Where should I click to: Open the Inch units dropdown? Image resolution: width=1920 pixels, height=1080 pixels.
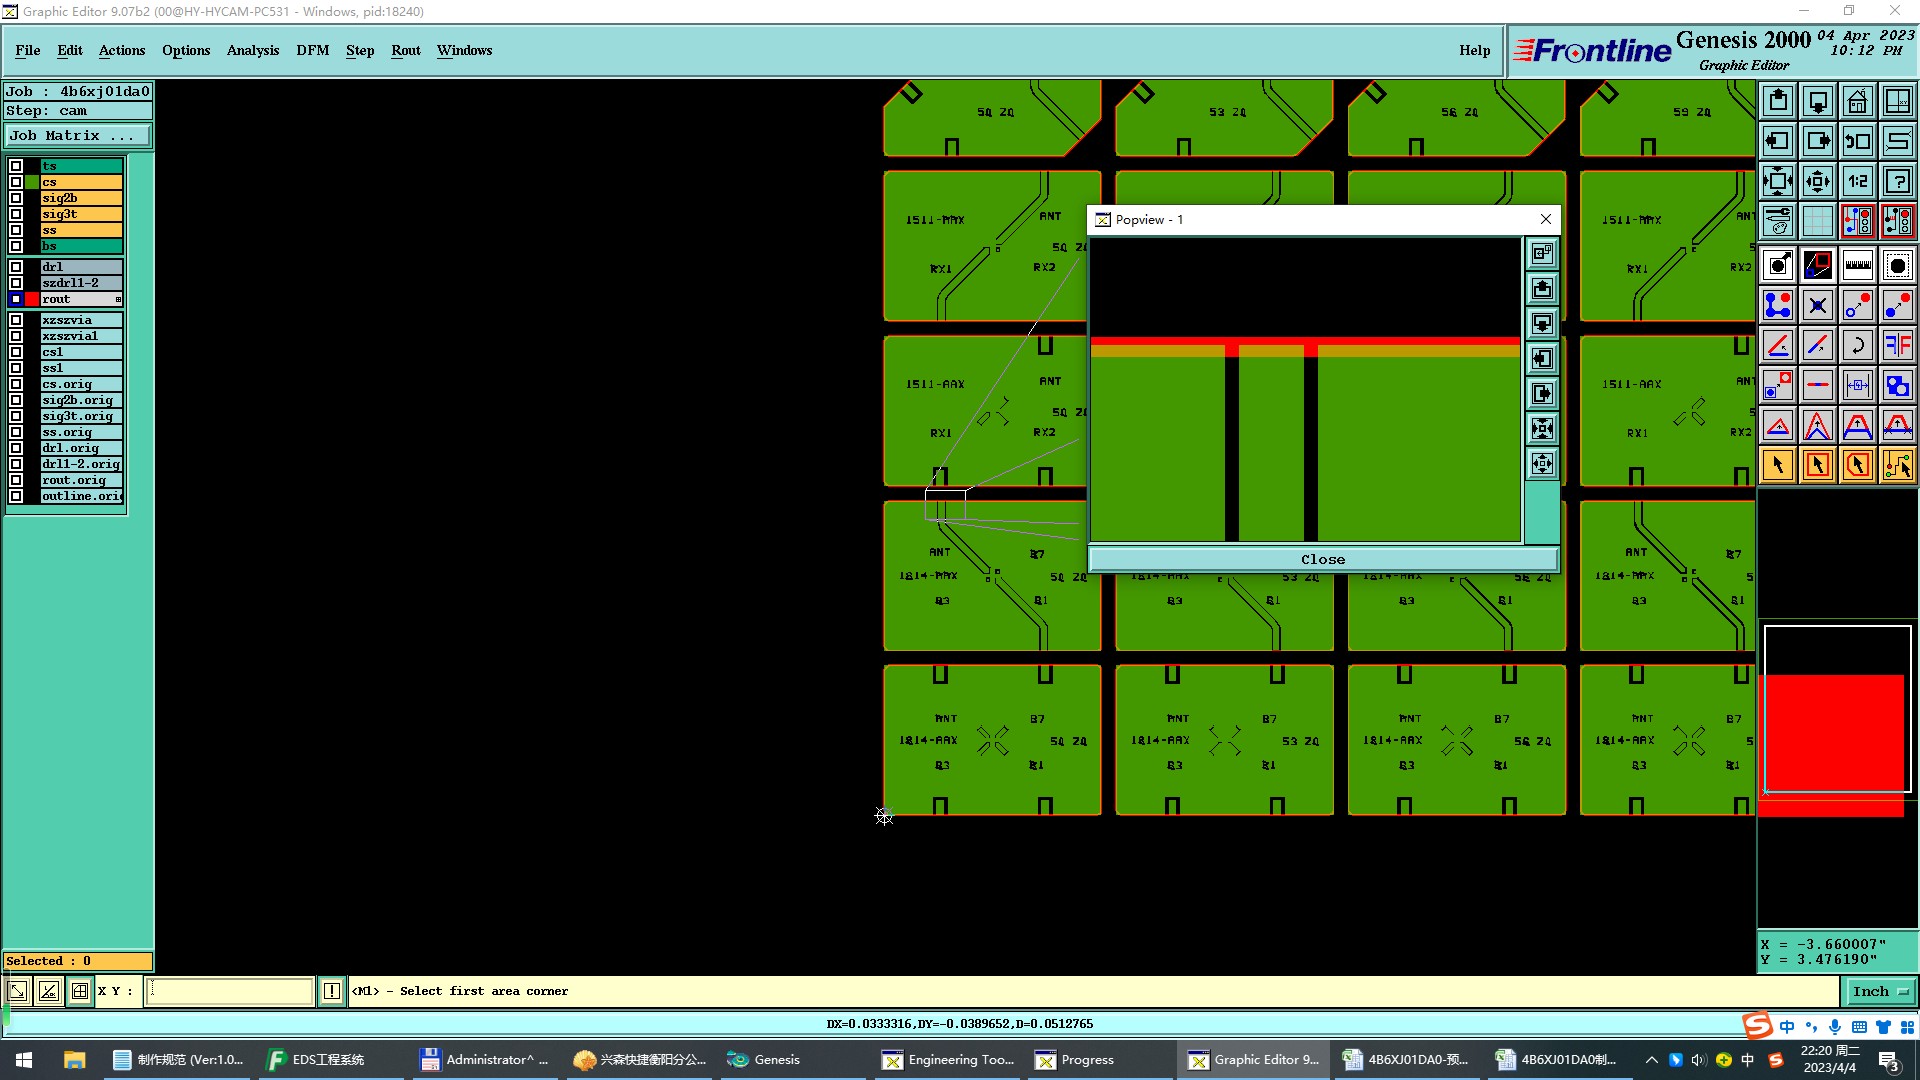pyautogui.click(x=1880, y=991)
